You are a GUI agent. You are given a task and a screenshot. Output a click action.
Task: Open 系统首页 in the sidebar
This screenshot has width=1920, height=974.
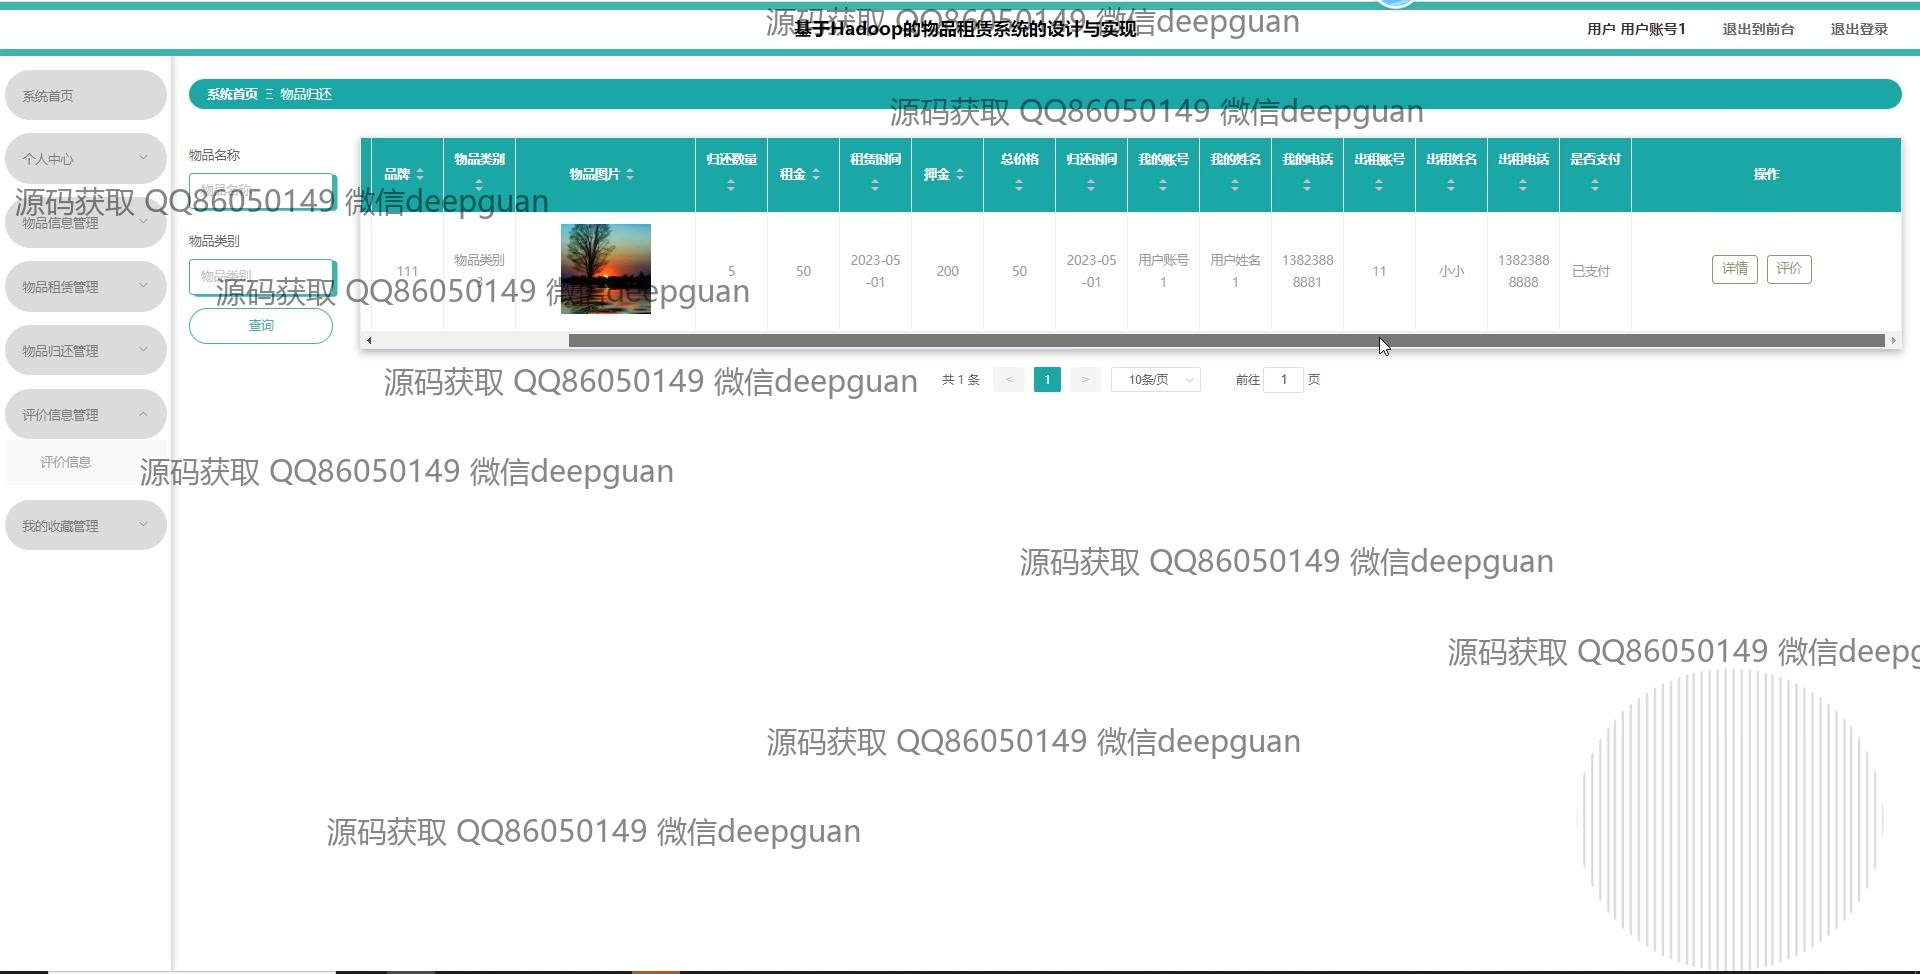86,95
